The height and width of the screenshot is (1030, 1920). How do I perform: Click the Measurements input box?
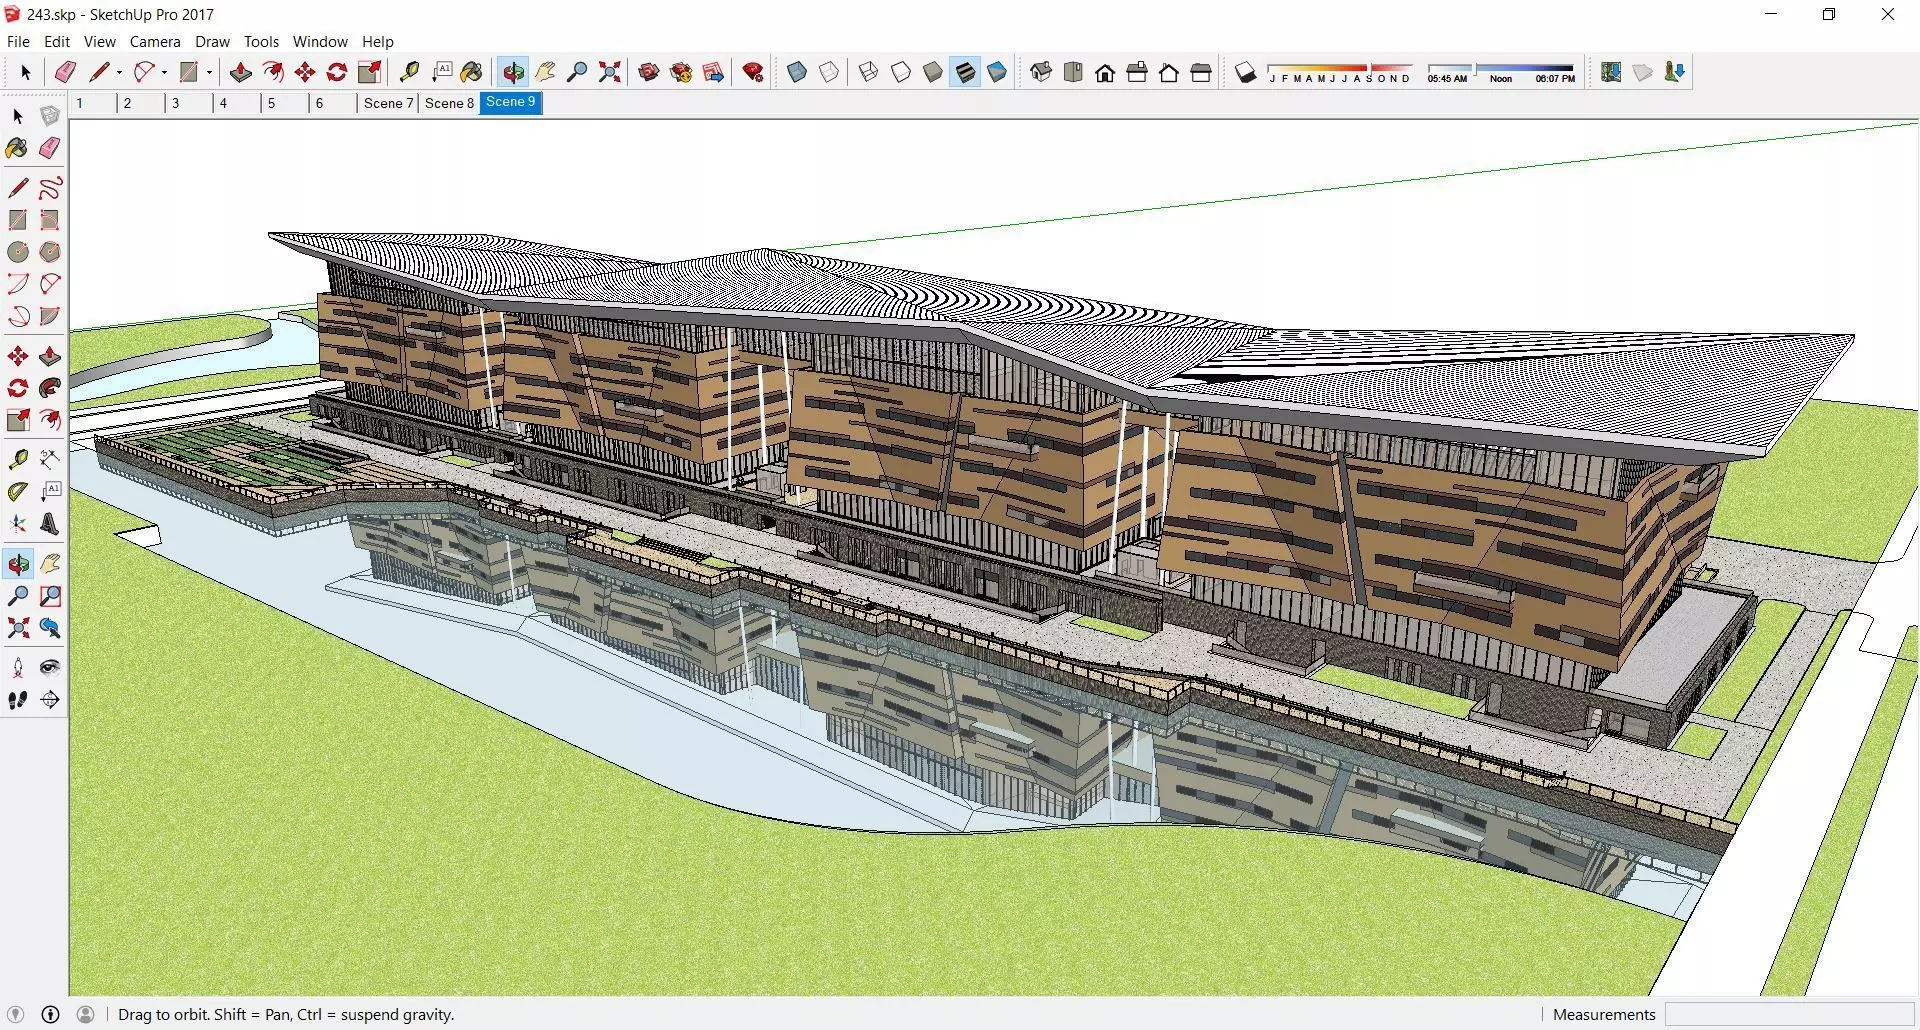tap(1789, 1014)
